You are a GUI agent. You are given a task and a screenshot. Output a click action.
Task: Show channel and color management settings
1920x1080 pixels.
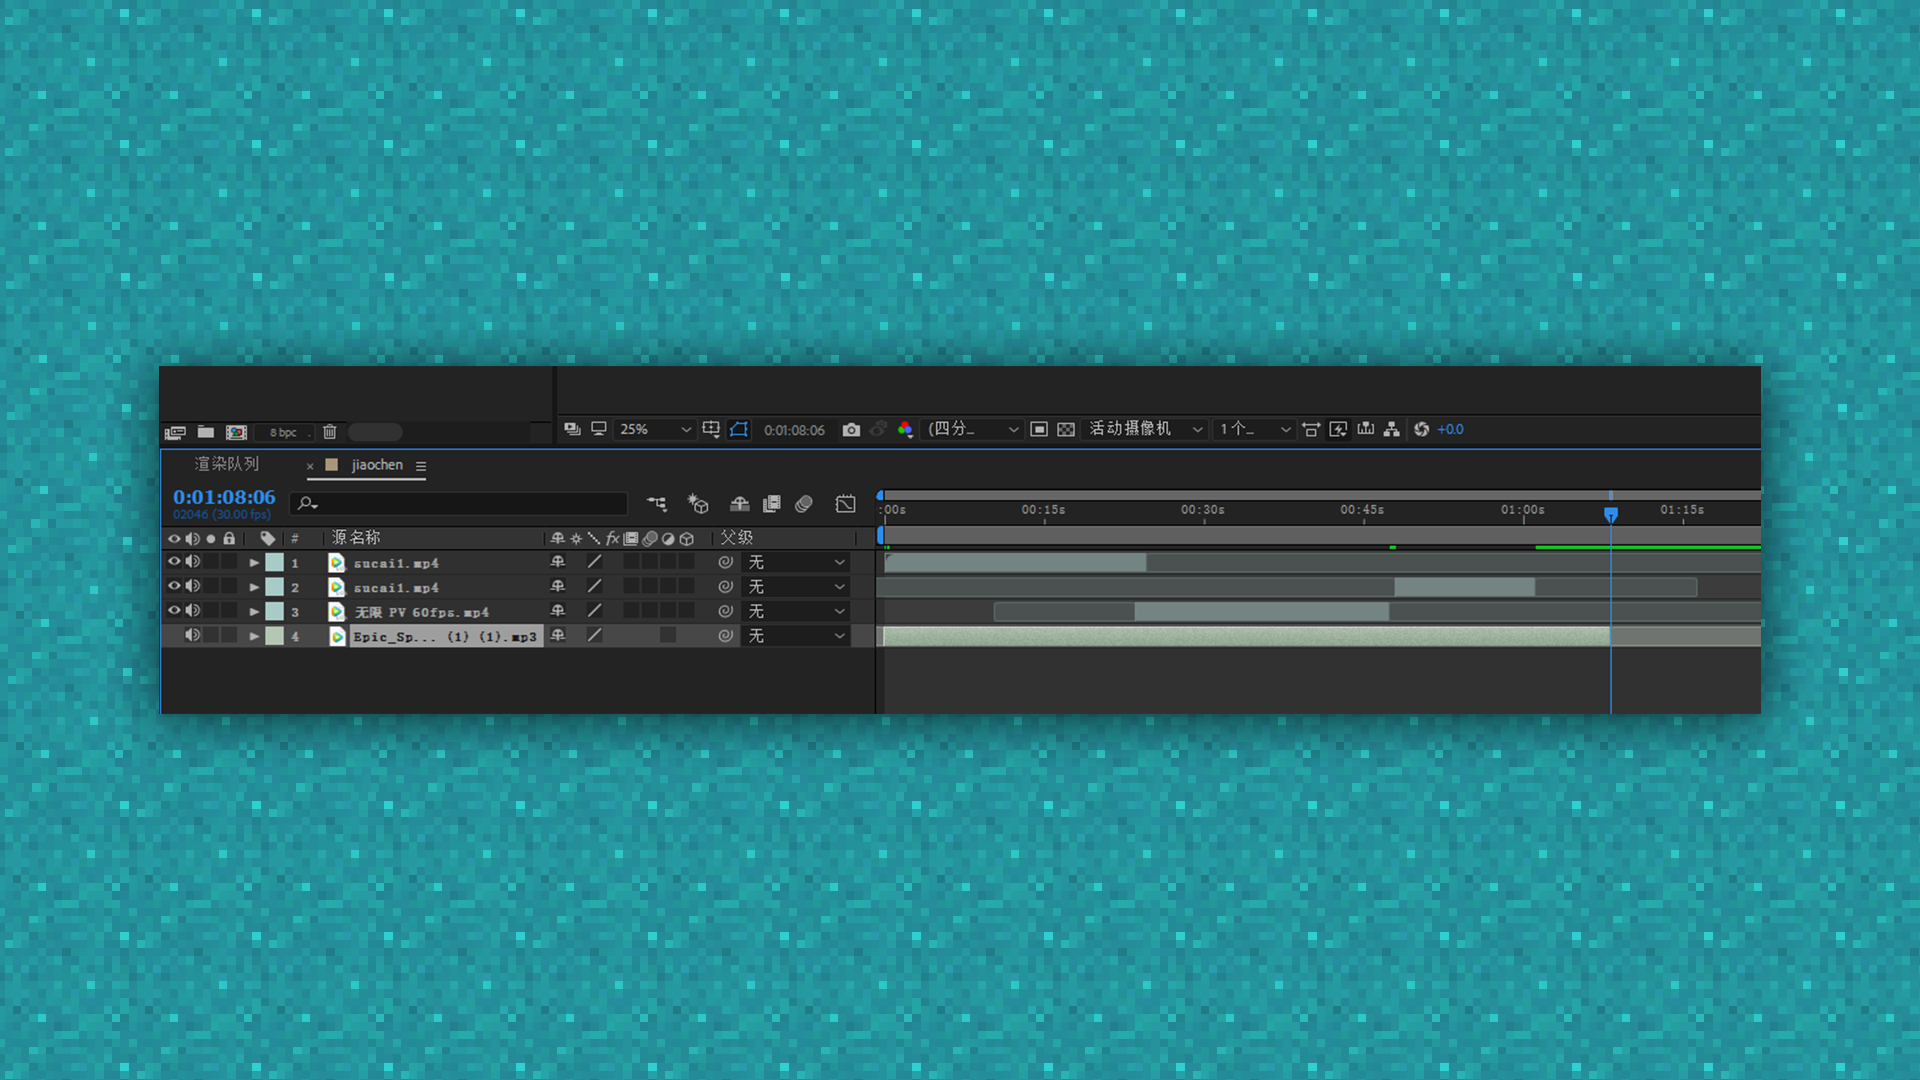tap(905, 429)
